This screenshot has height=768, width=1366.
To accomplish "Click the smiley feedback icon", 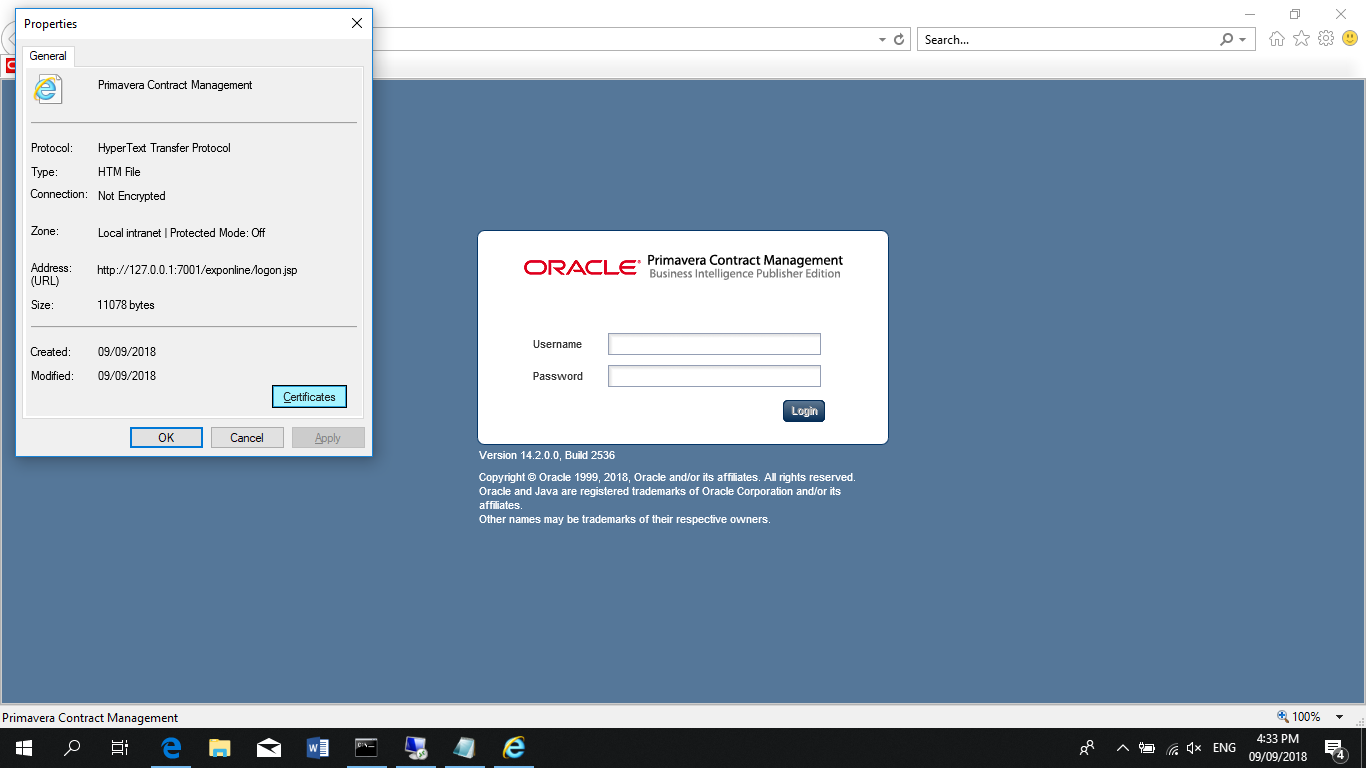I will 1350,39.
